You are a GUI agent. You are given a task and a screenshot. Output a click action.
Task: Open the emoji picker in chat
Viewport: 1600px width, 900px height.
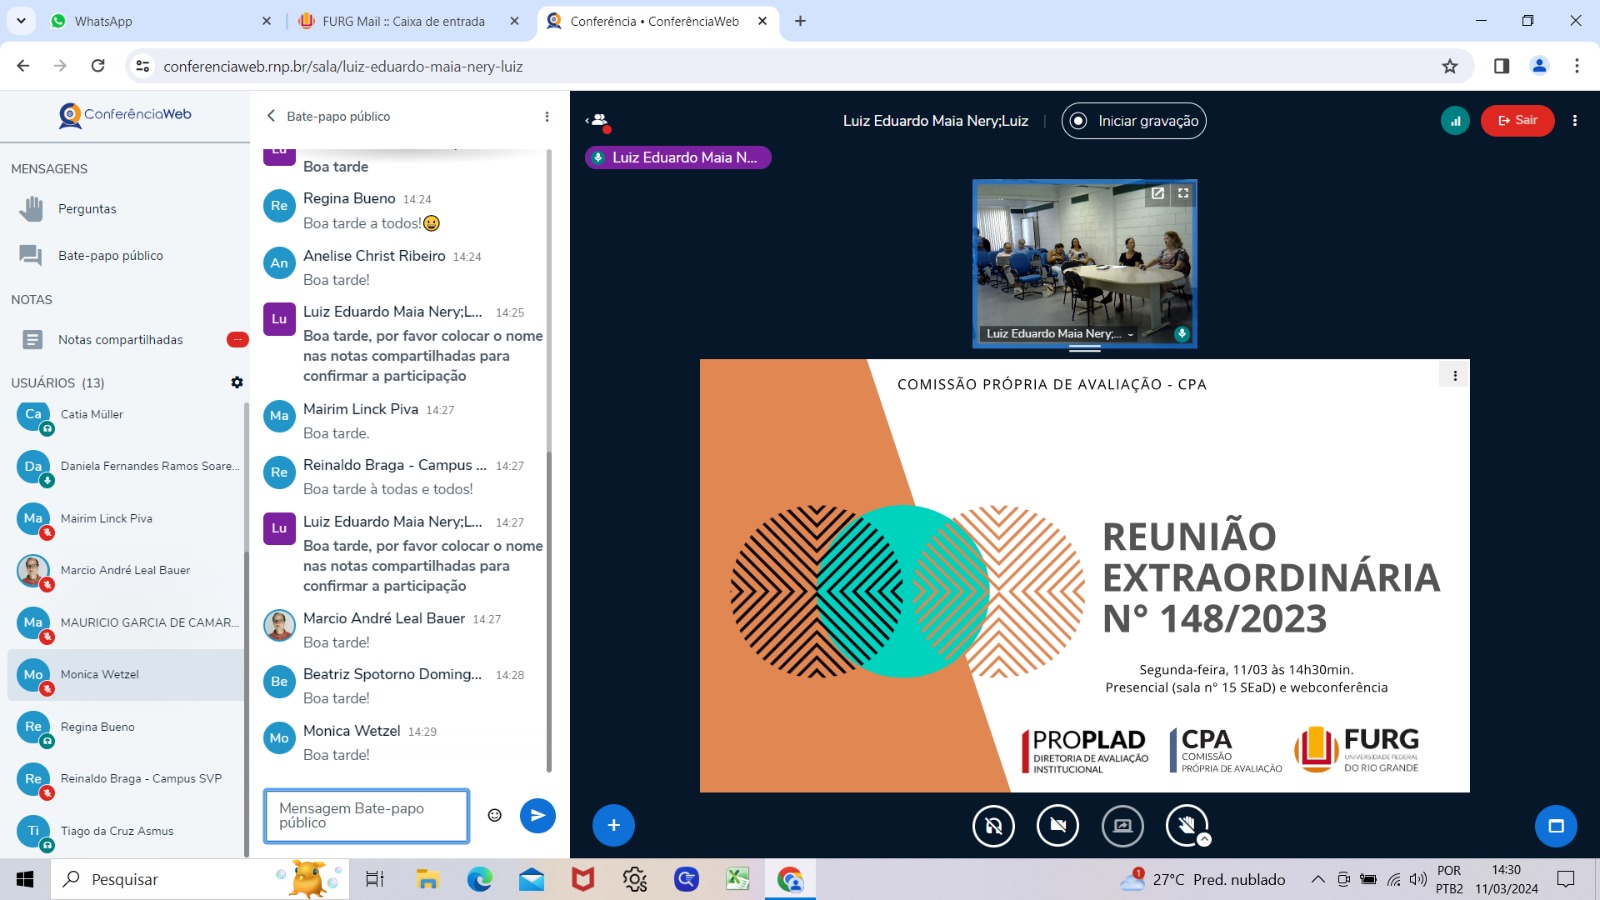[494, 815]
